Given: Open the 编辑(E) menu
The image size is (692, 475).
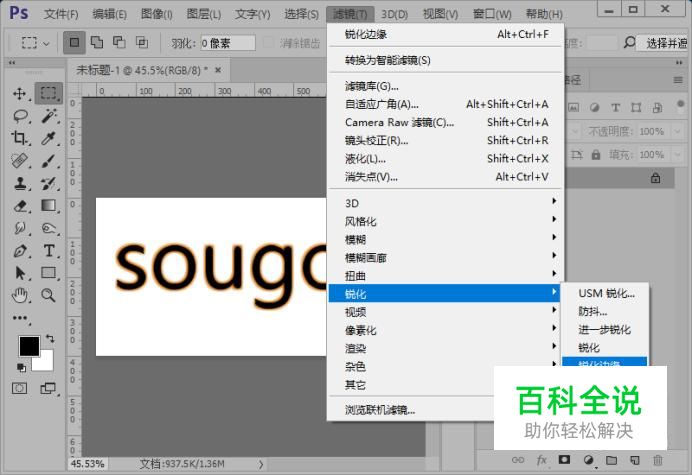Looking at the screenshot, I should coord(109,14).
